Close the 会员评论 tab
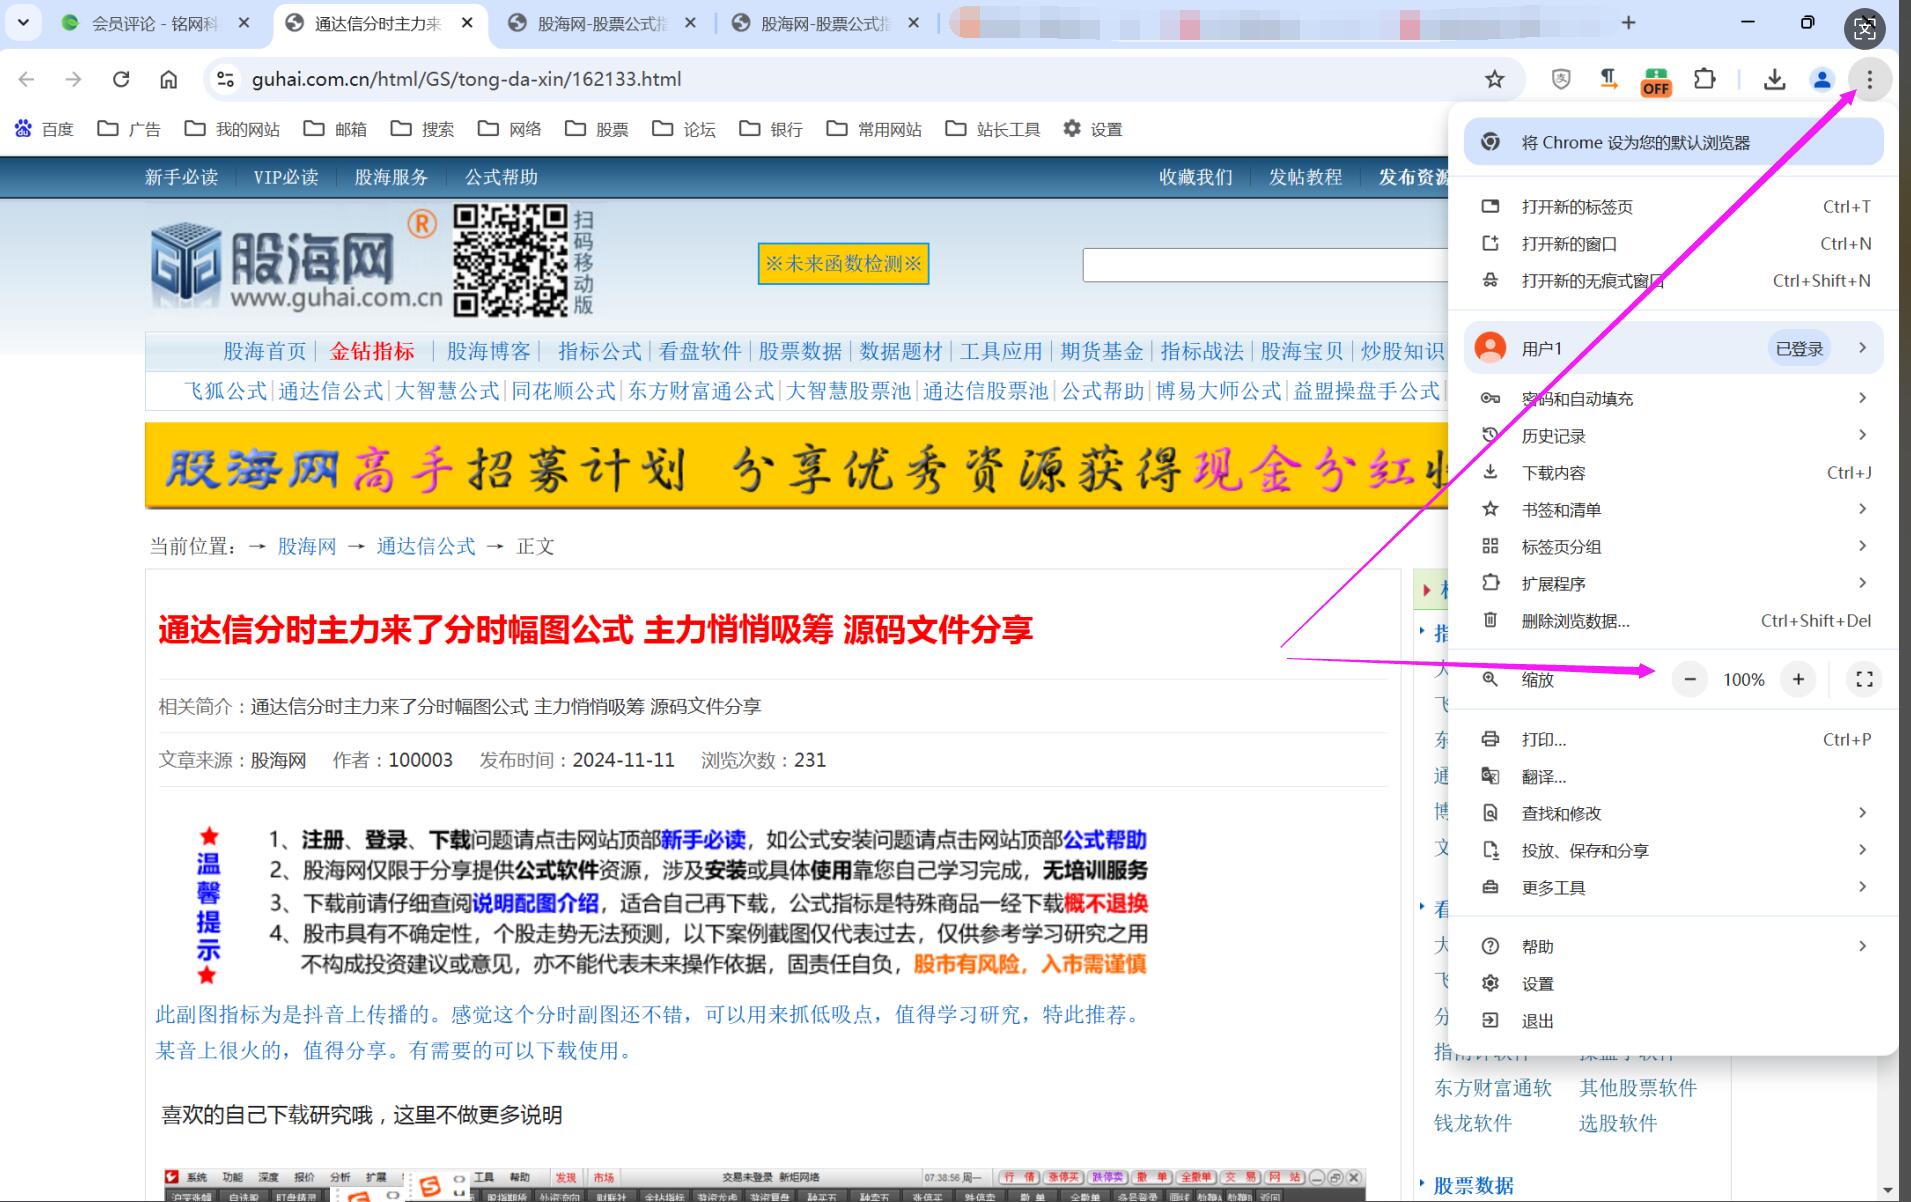This screenshot has width=1911, height=1202. click(244, 22)
